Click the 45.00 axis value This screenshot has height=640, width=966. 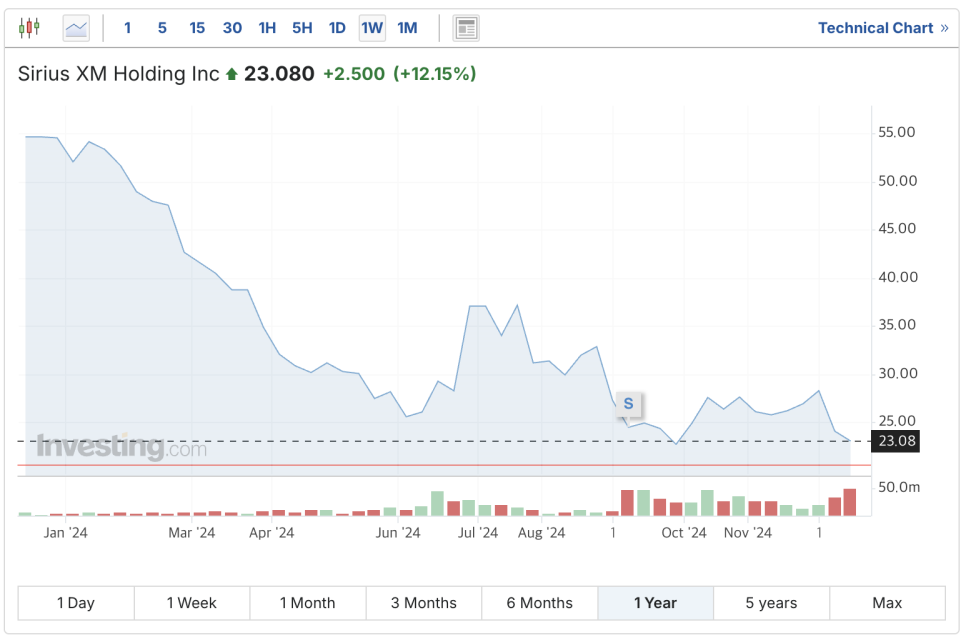(897, 229)
